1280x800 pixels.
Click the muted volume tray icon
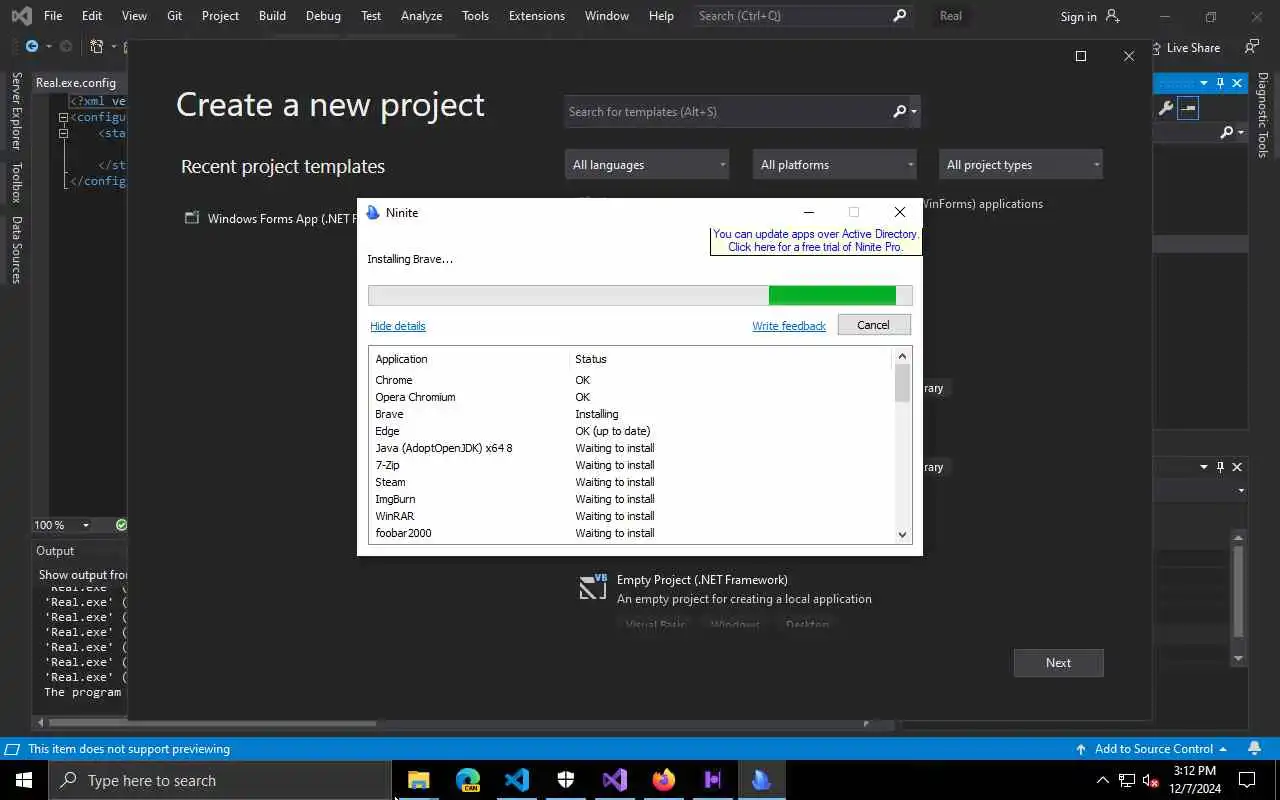tap(1151, 780)
